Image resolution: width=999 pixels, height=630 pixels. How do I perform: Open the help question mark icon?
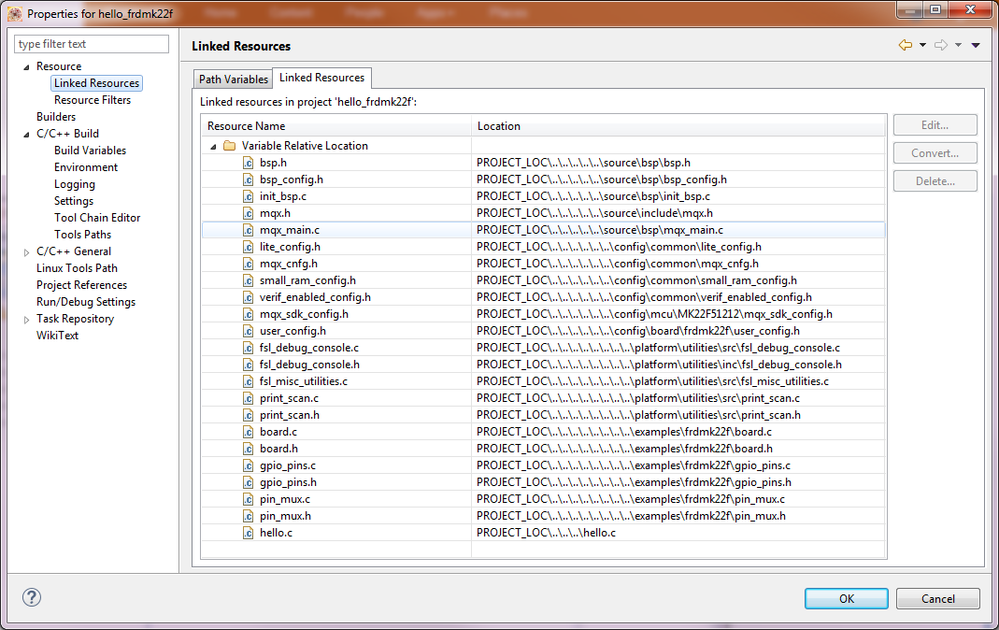(31, 597)
